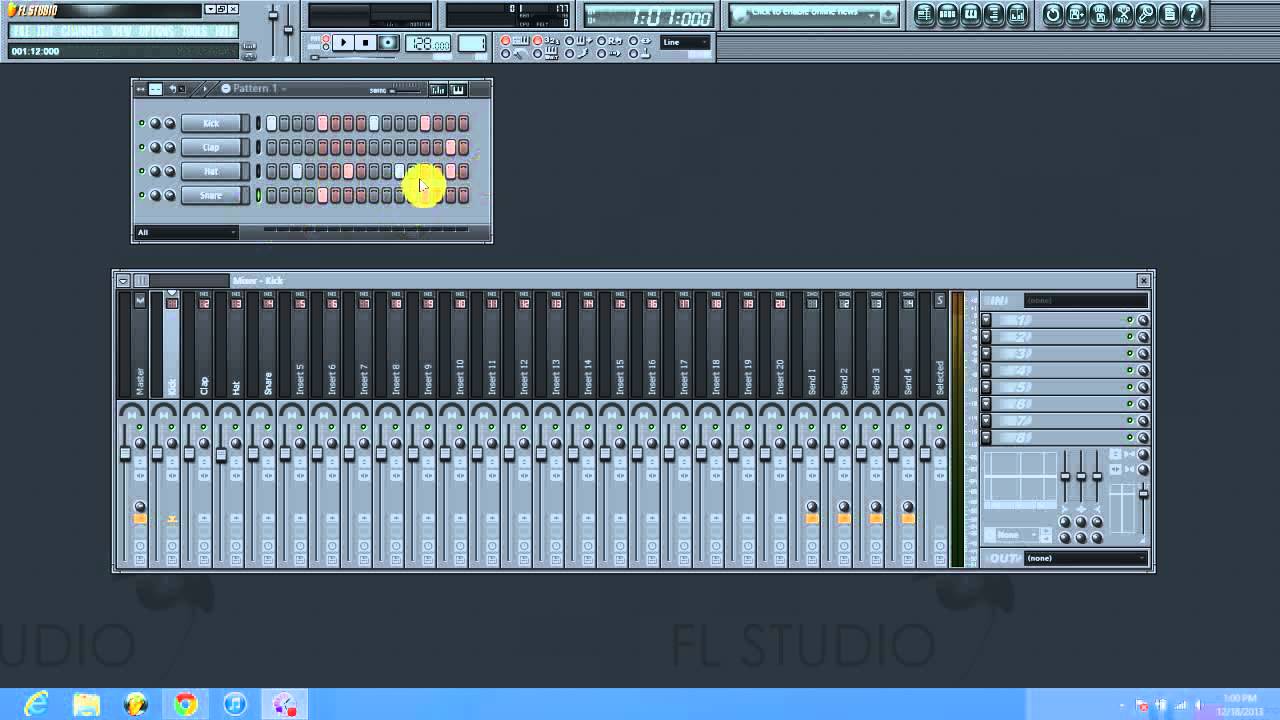
Task: Toggle the first step of Kick row
Action: click(271, 123)
